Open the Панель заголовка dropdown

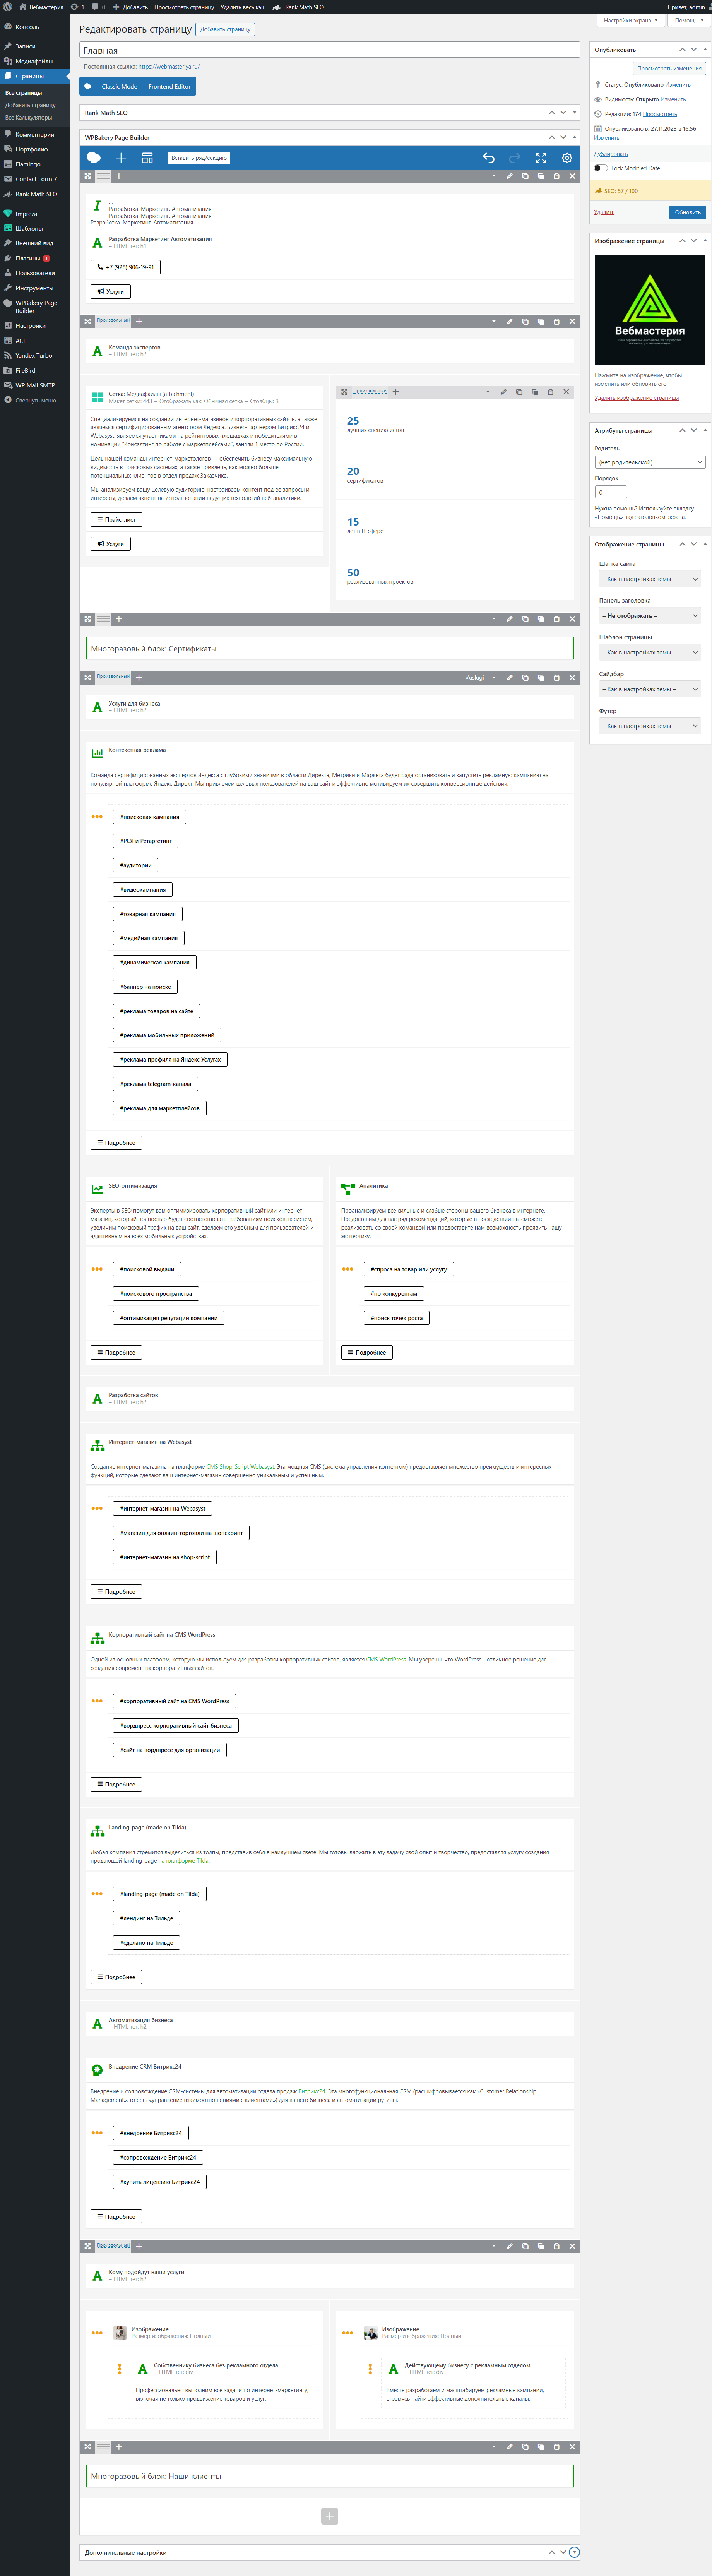coord(650,616)
